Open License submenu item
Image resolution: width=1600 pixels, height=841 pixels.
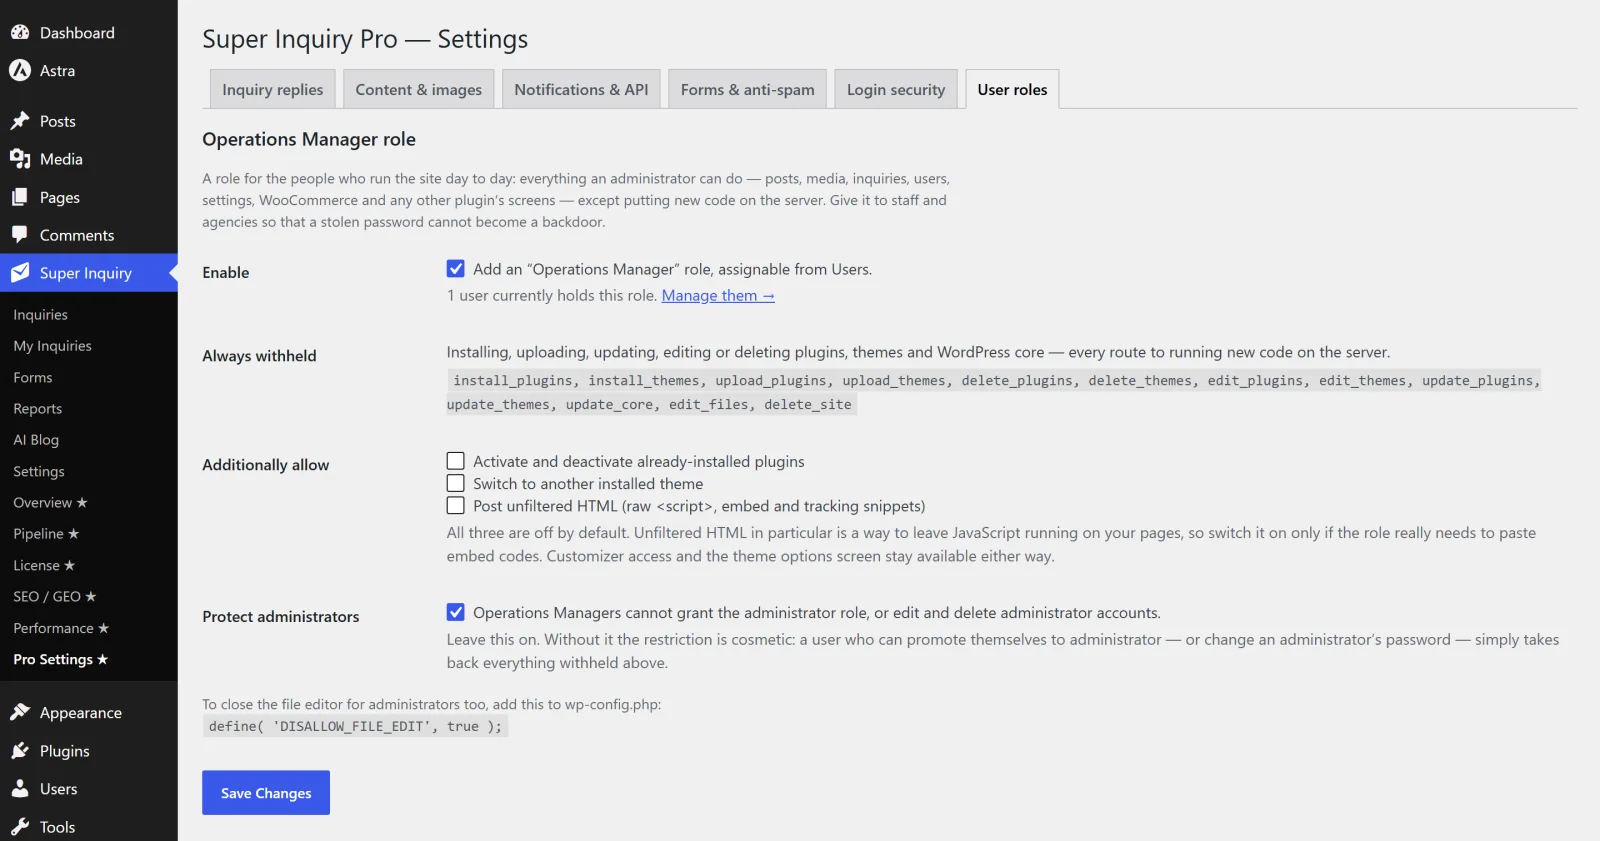pos(44,566)
